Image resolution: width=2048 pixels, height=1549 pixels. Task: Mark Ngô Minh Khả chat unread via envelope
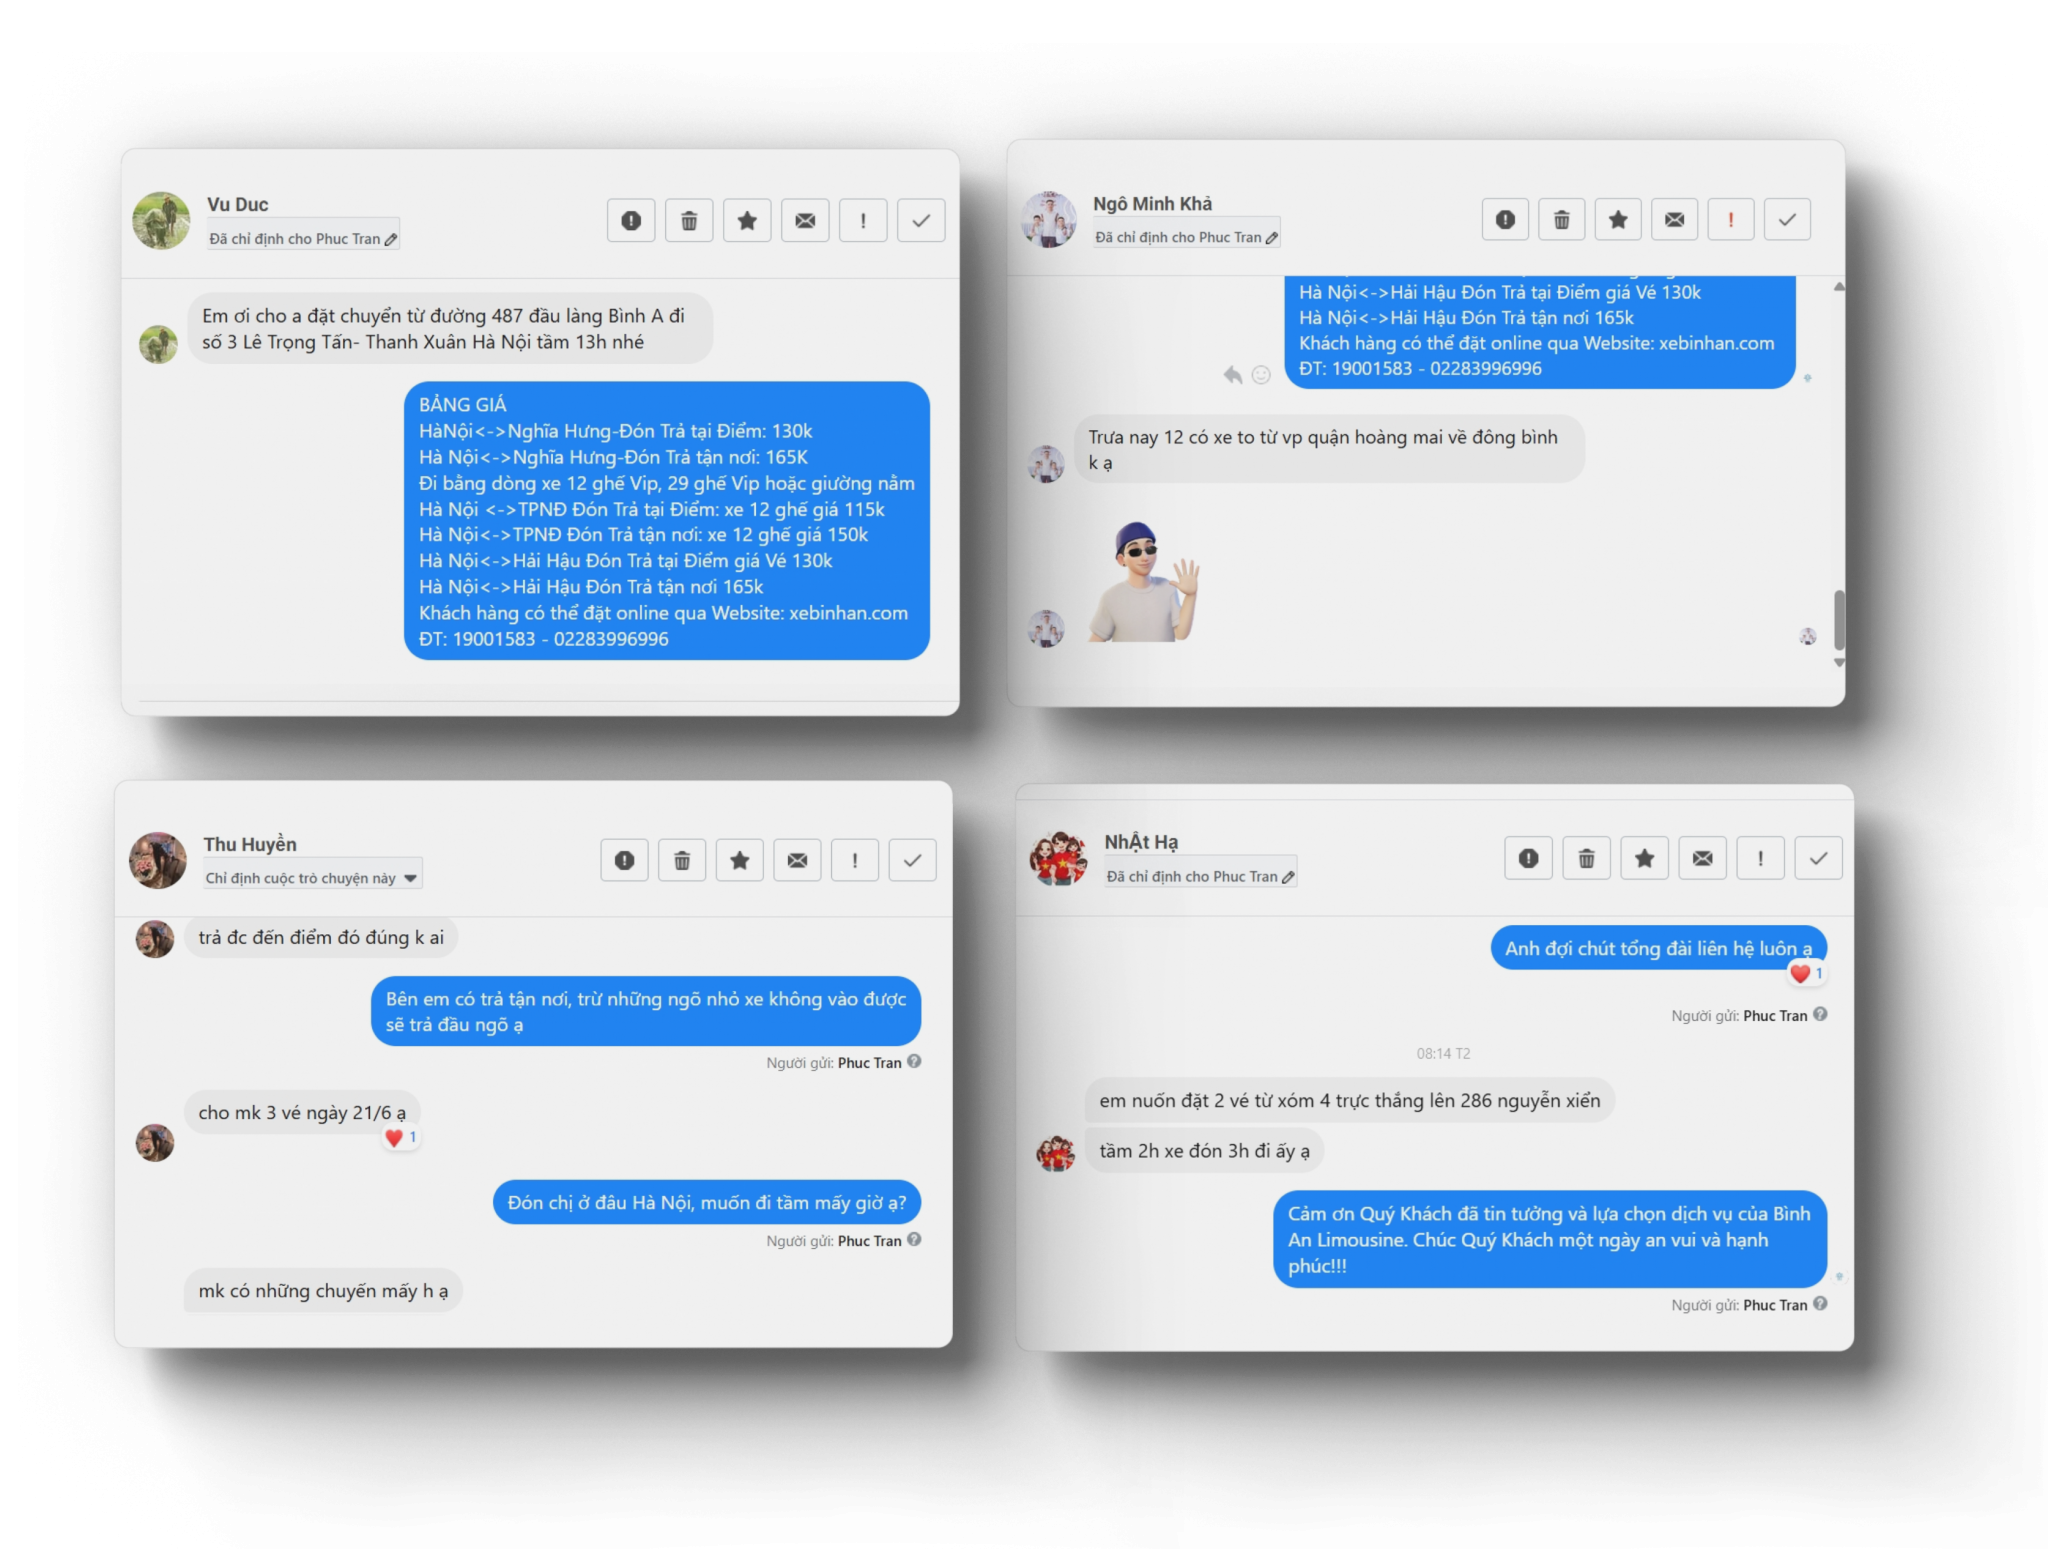point(1675,219)
